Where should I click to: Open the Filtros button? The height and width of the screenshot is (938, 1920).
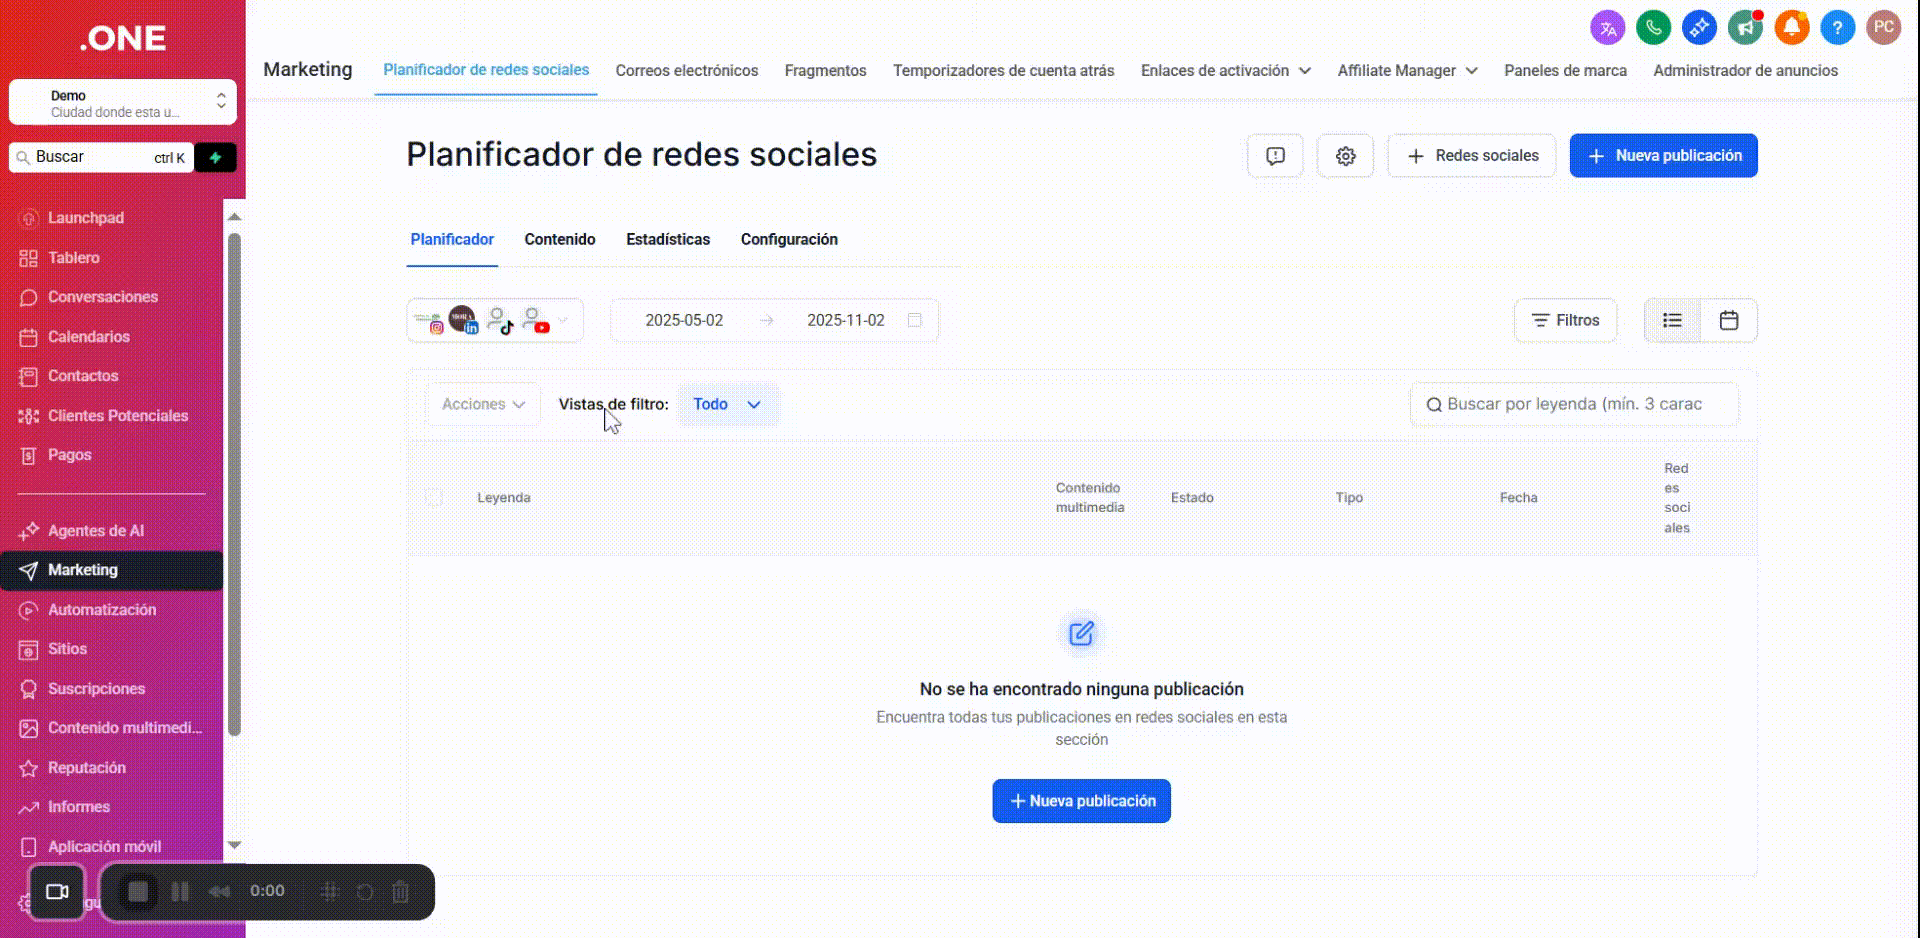1565,321
